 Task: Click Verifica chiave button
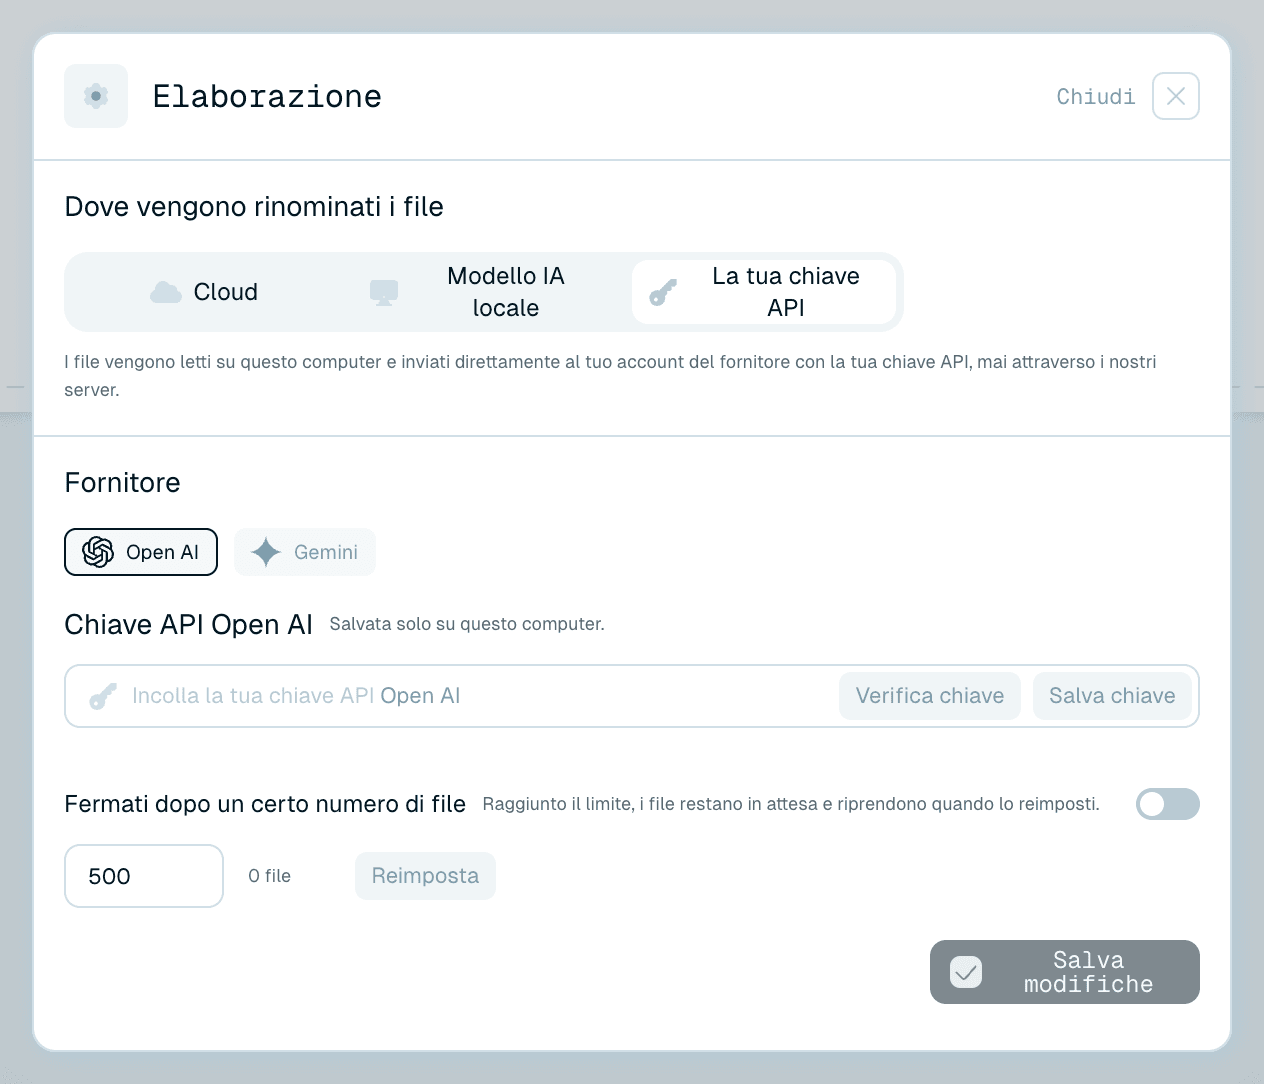[930, 696]
